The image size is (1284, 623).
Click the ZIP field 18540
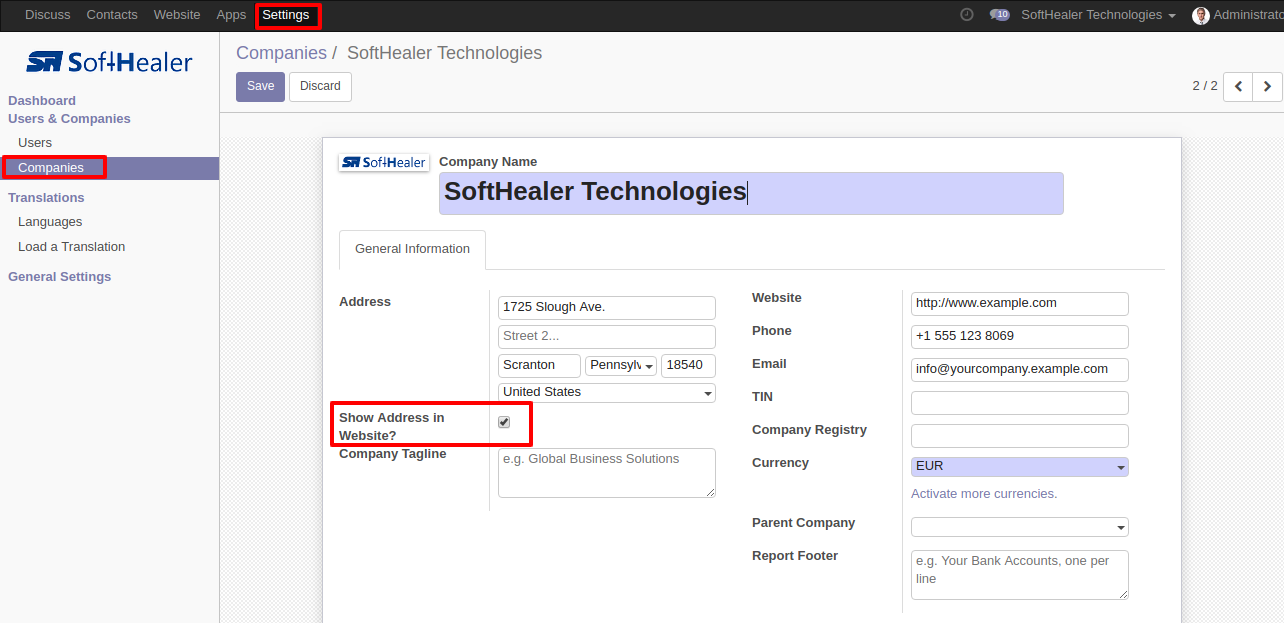pos(688,366)
